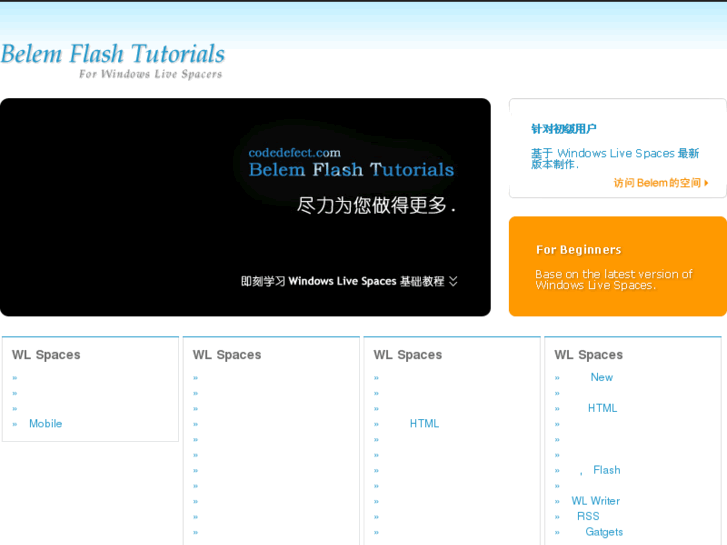Select the 针对初级用户 heading

pos(564,129)
